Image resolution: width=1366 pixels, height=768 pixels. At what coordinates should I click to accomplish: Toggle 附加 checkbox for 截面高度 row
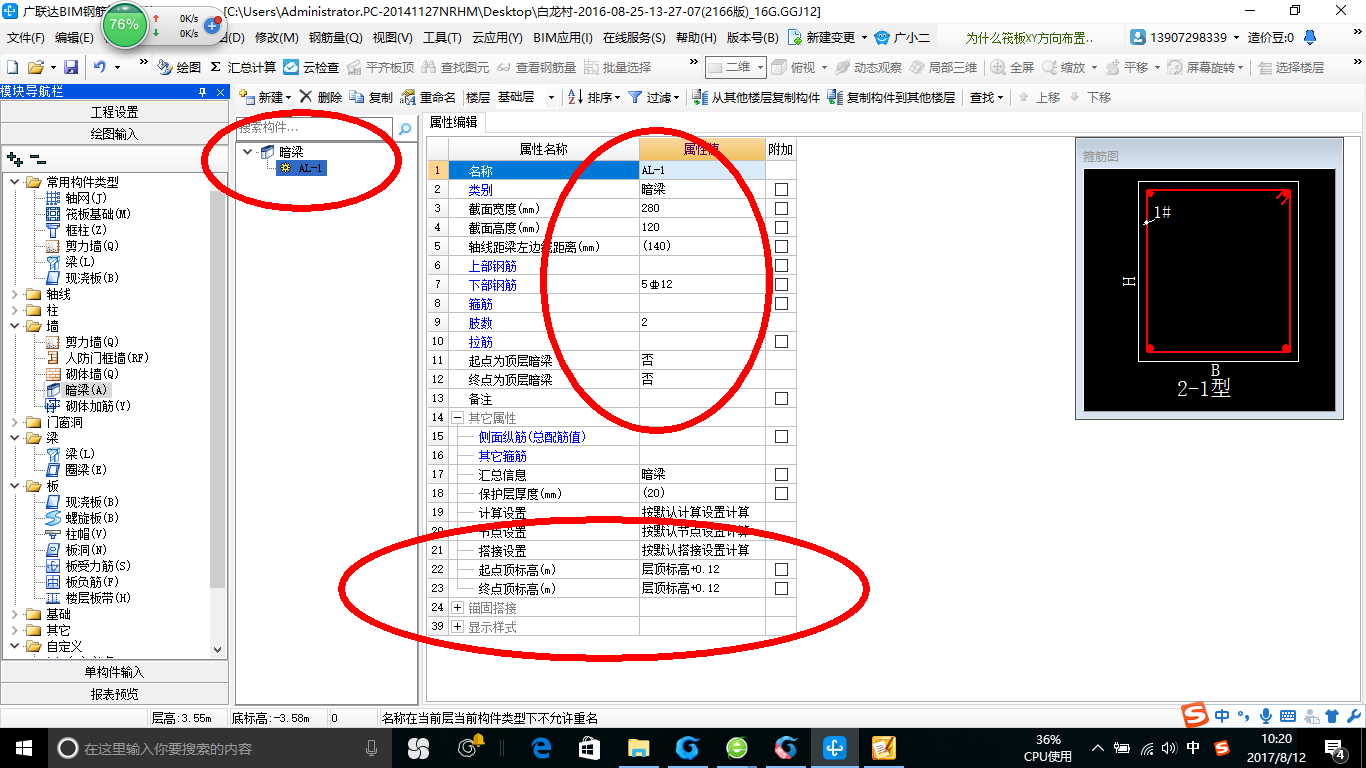click(x=781, y=227)
